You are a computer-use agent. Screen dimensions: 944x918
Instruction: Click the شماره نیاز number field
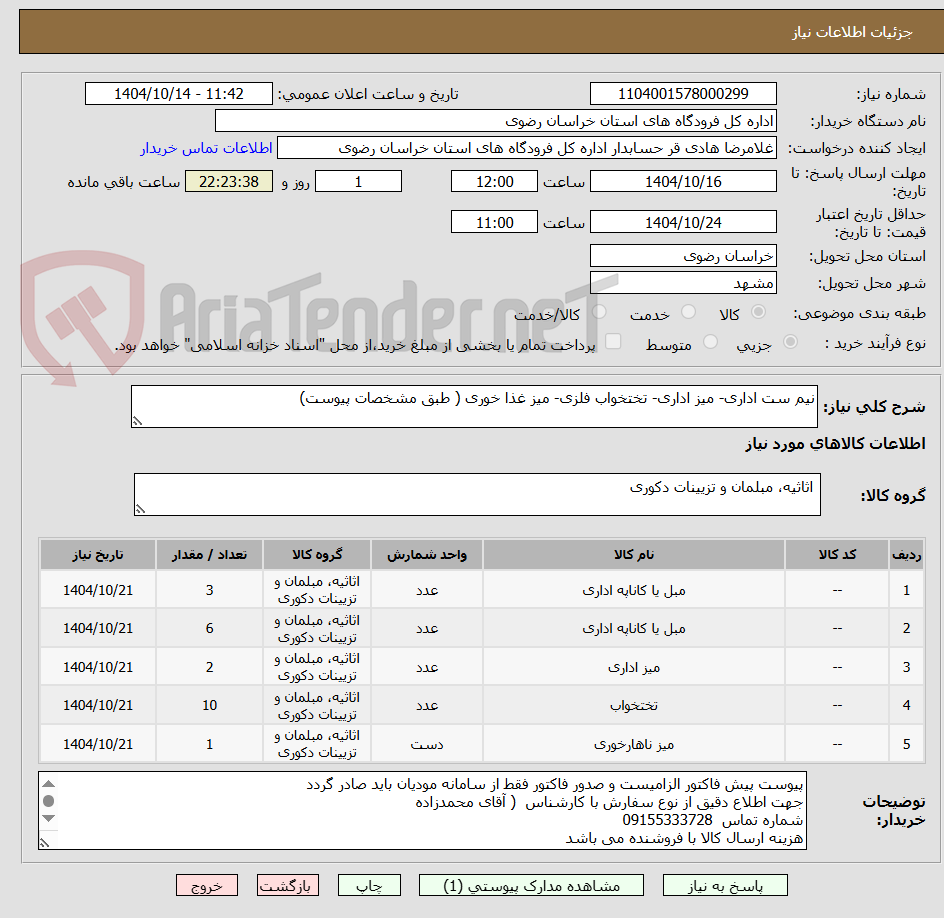(683, 94)
